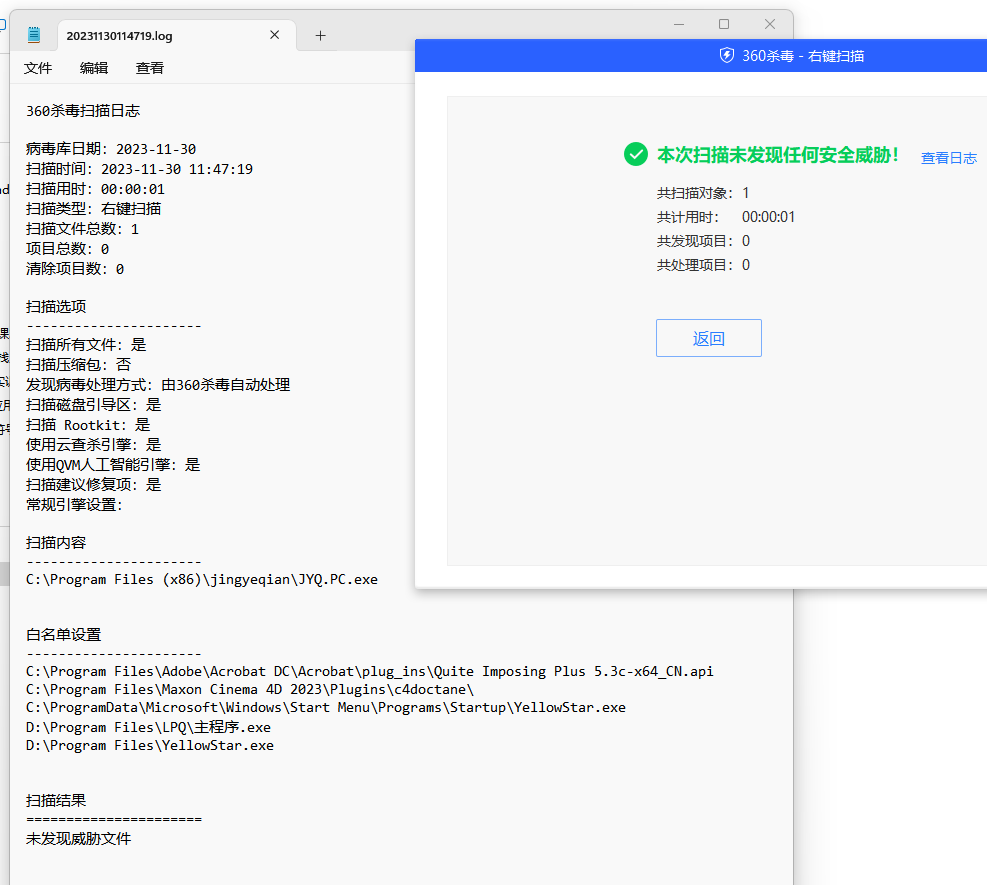Viewport: 987px width, 885px height.
Task: Click the 返回 button in 360杀毒
Action: coord(709,338)
